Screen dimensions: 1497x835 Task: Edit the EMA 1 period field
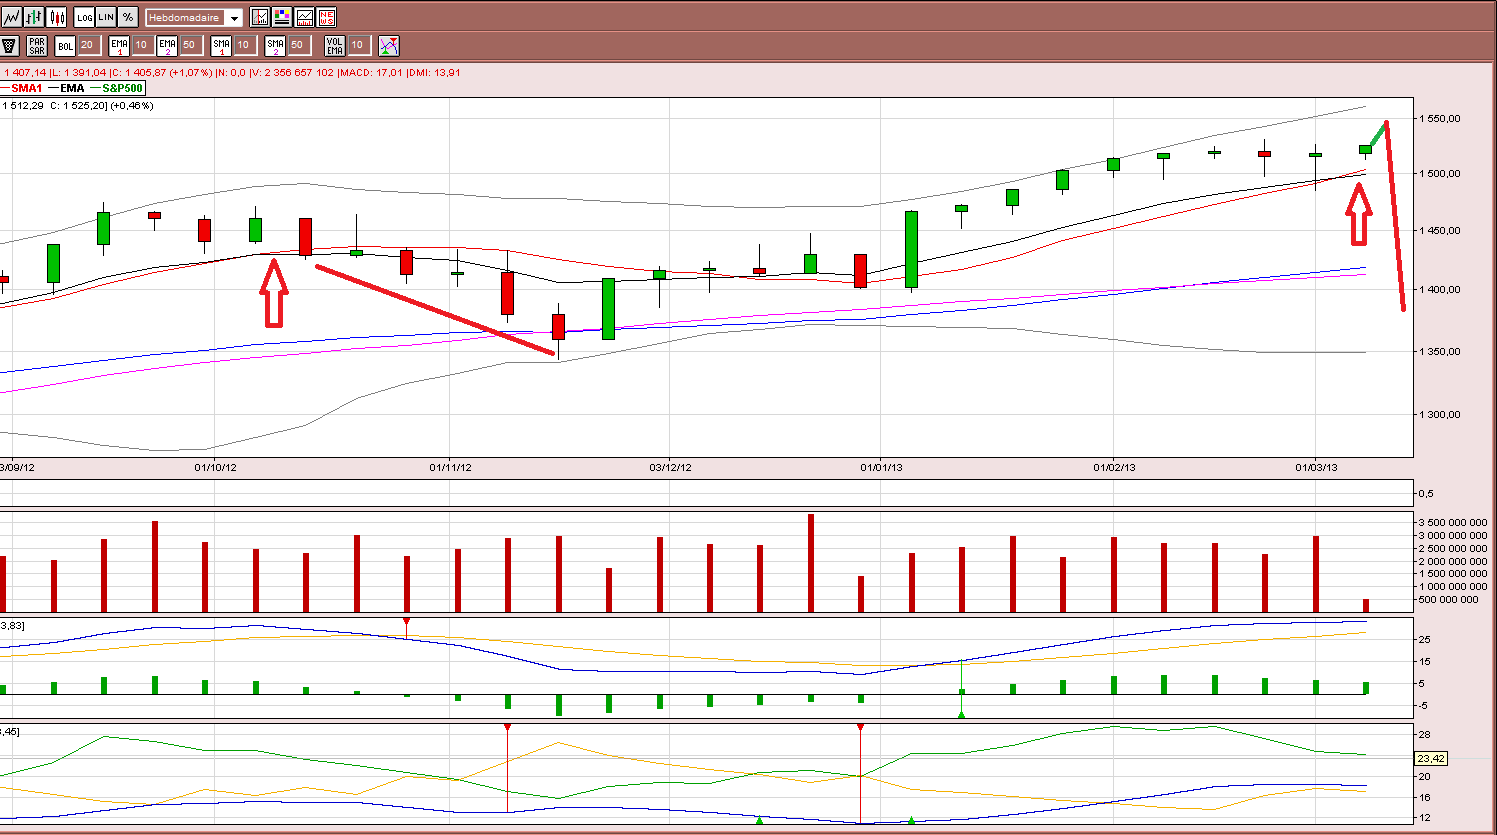point(142,46)
